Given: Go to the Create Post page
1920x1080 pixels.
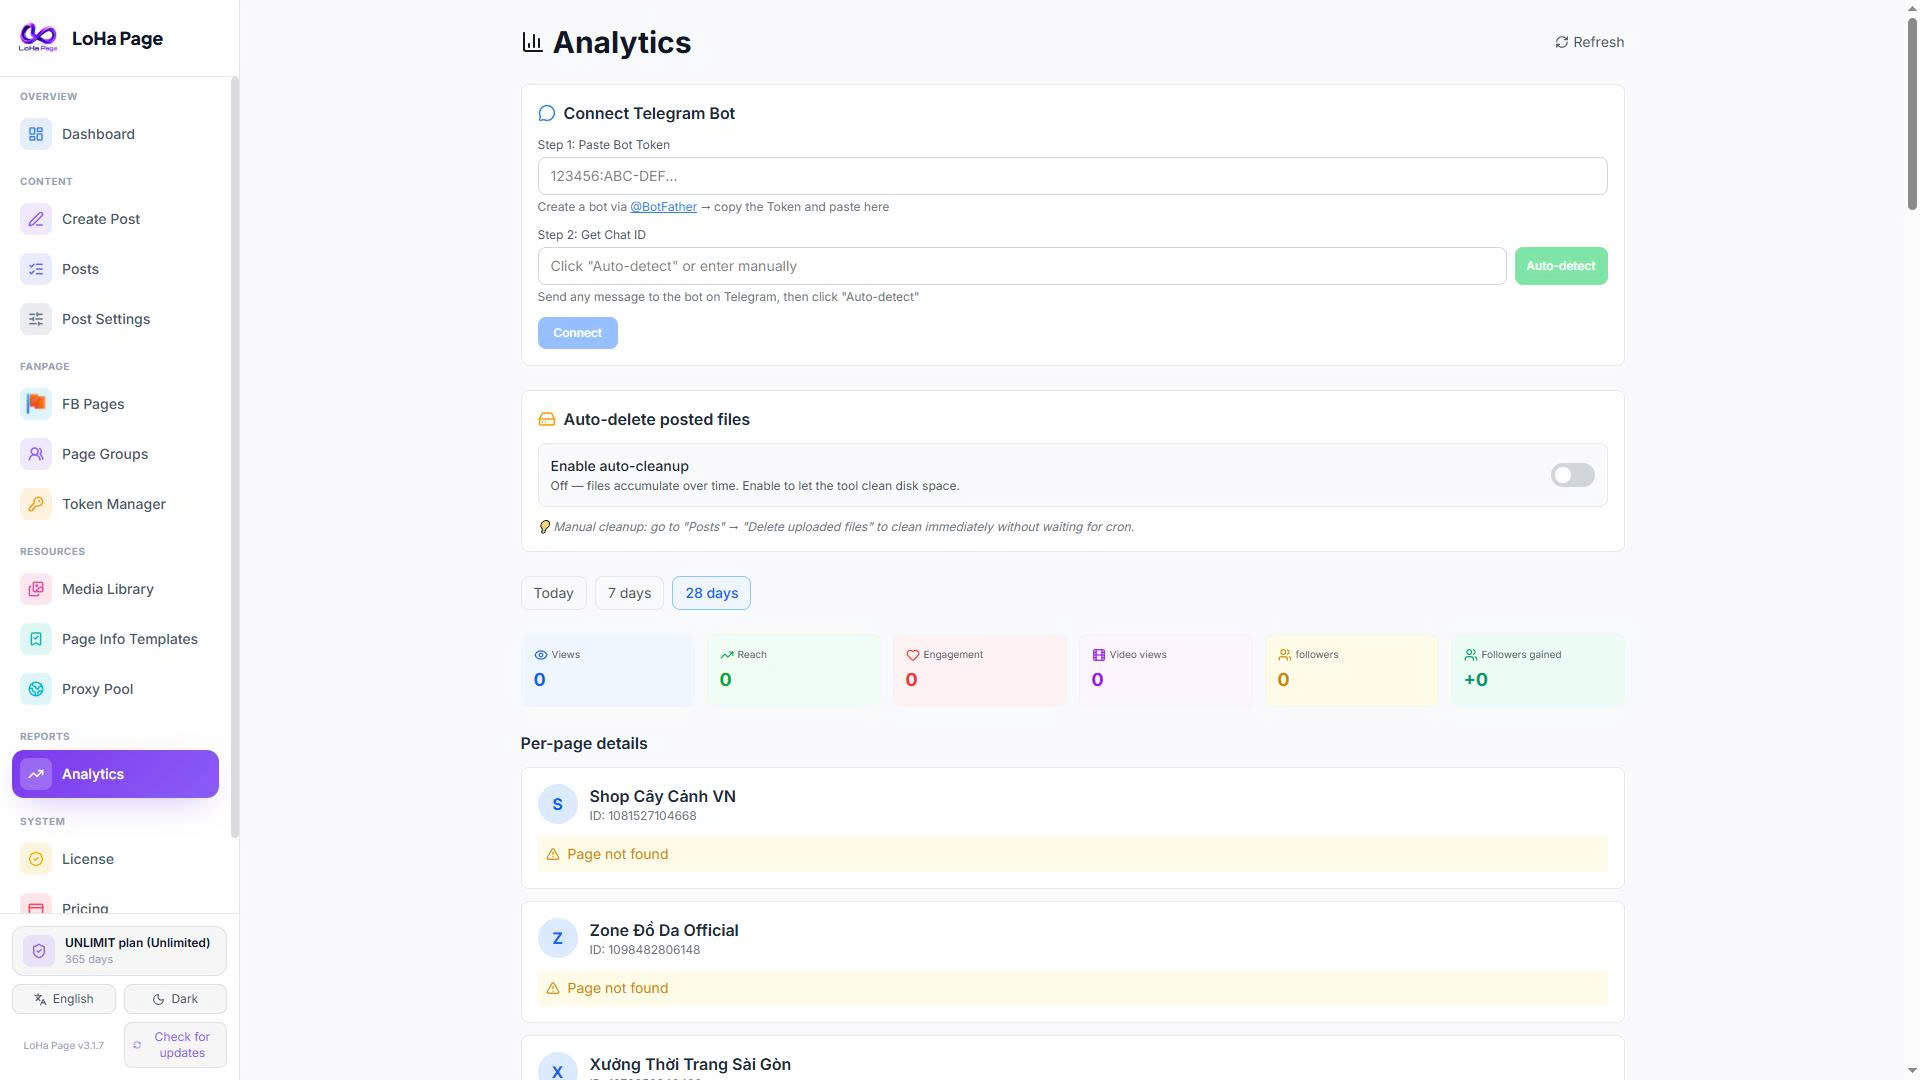Looking at the screenshot, I should click(115, 219).
